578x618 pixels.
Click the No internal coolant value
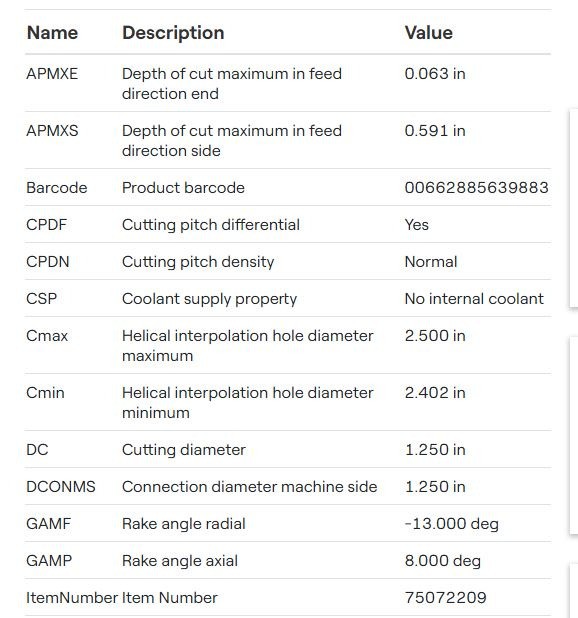[474, 299]
